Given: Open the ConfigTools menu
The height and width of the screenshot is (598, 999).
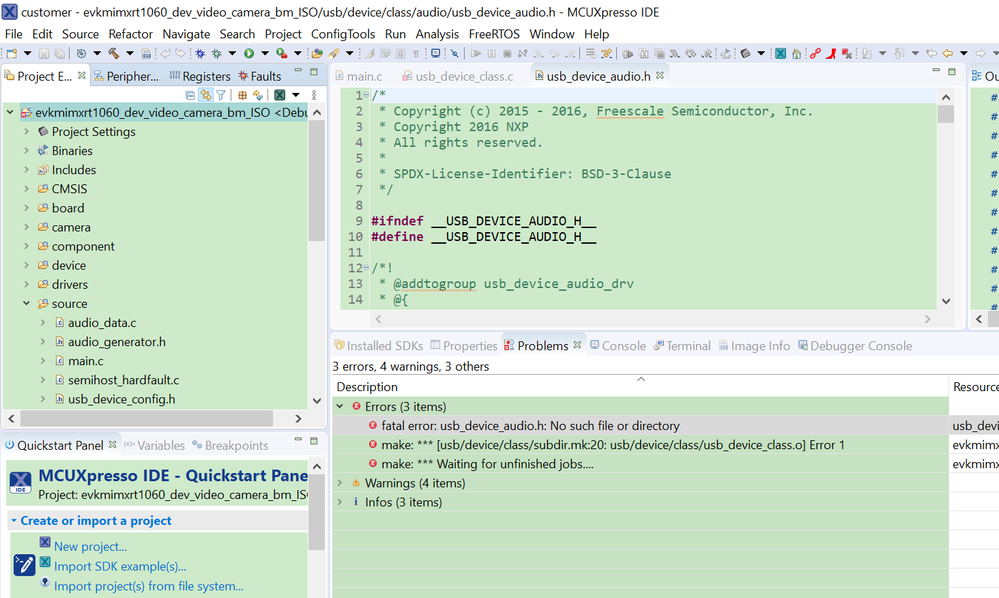Looking at the screenshot, I should pos(343,34).
